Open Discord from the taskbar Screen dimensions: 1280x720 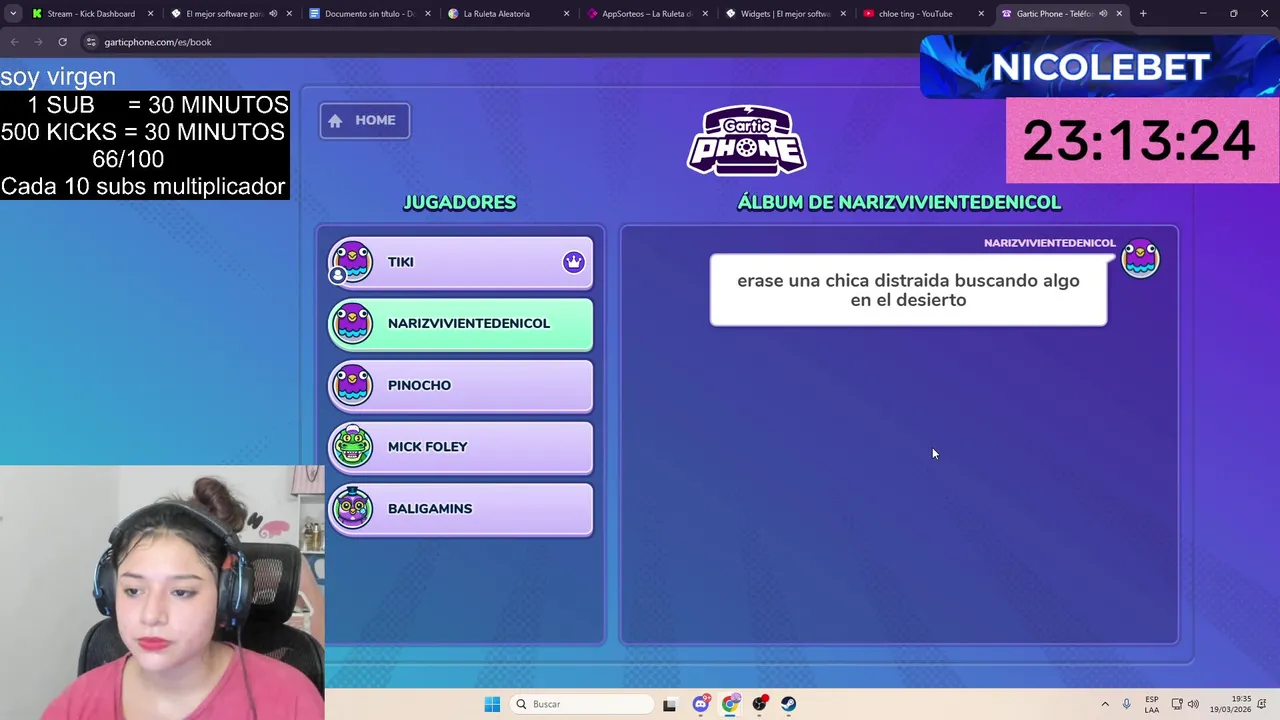click(x=701, y=704)
